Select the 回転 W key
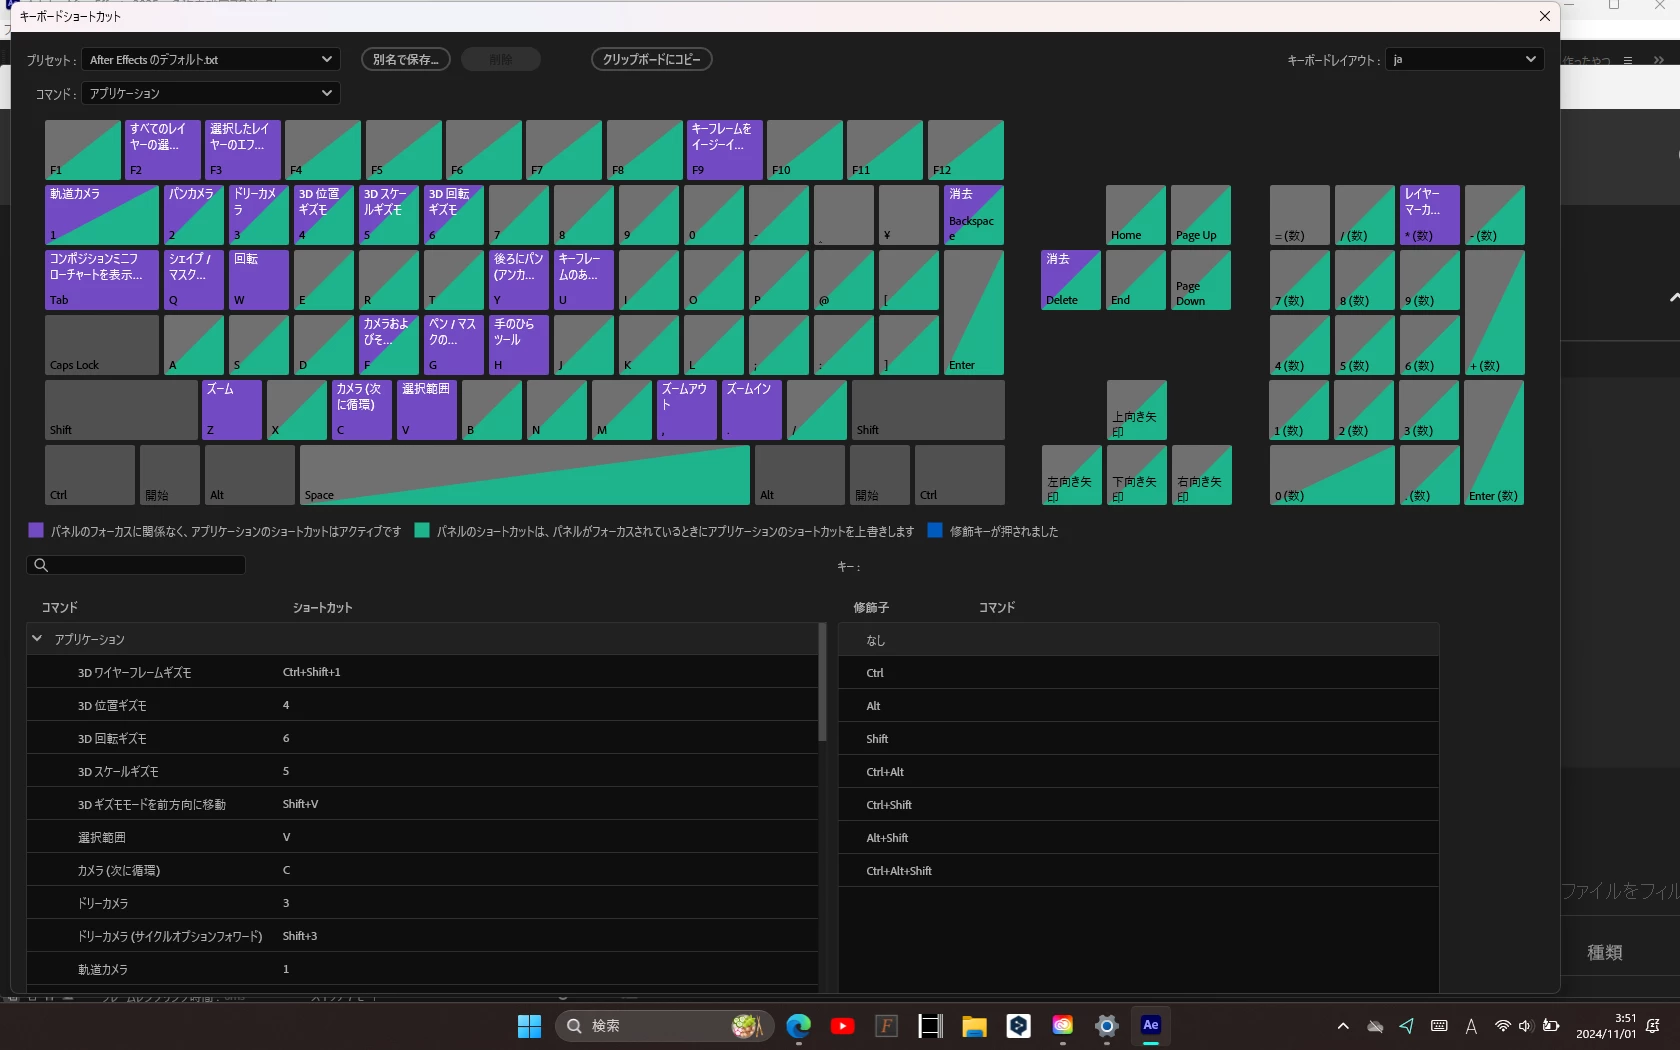 click(259, 280)
